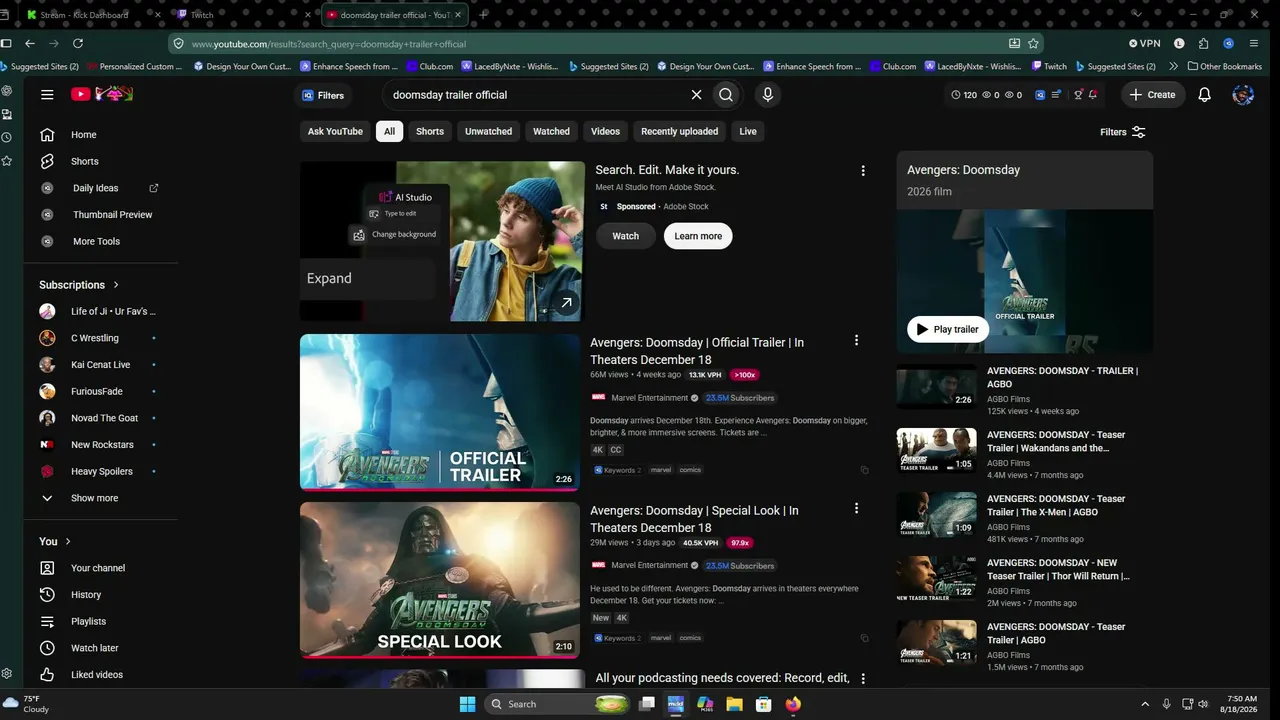Open the YouTube guide hamburger menu
1280x720 pixels.
point(47,94)
